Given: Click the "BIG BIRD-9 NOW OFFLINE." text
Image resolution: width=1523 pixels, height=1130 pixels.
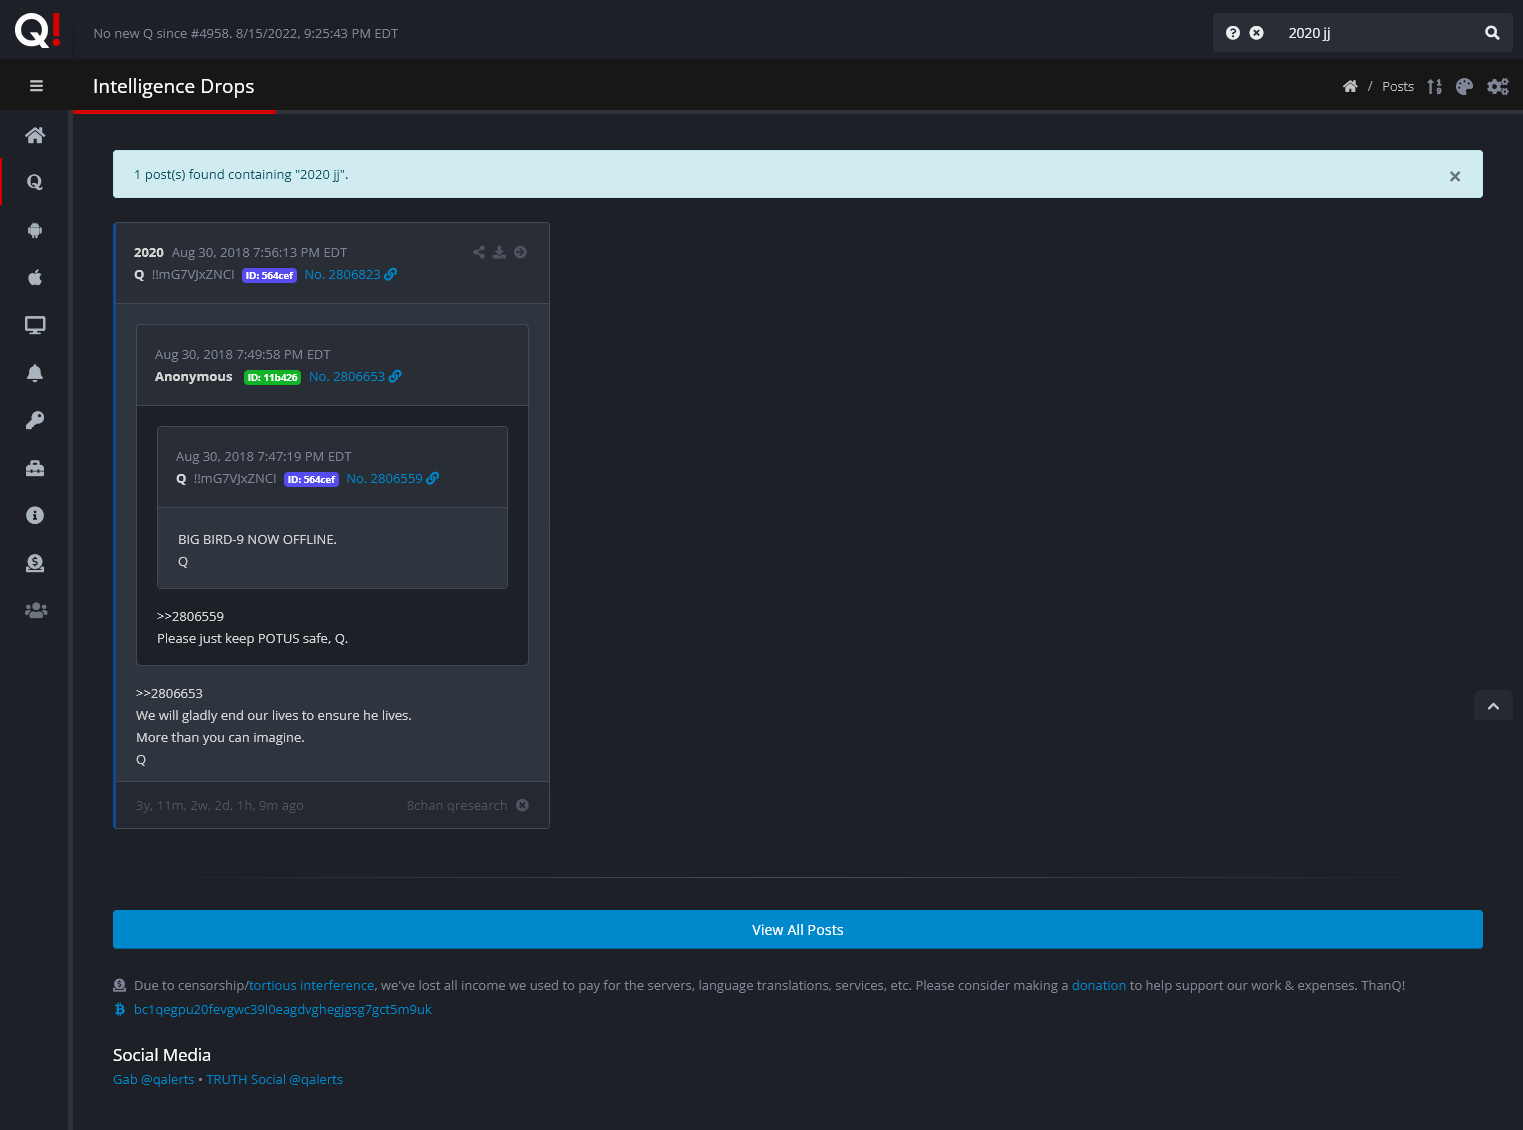Looking at the screenshot, I should pyautogui.click(x=257, y=539).
